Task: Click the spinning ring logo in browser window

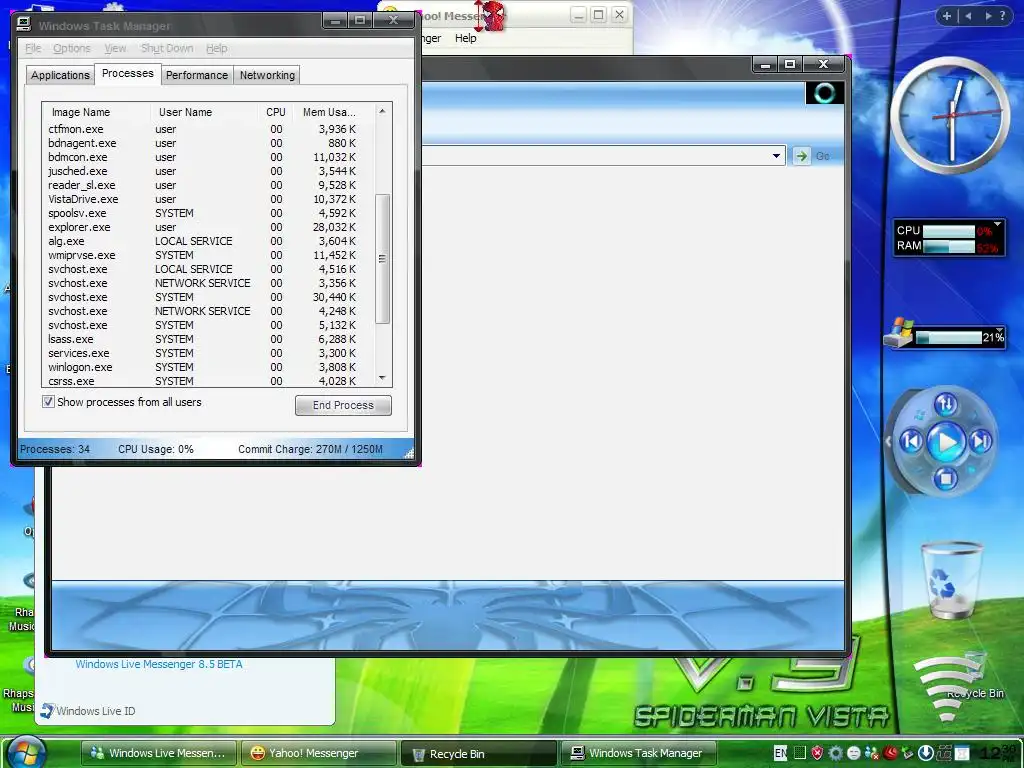Action: point(824,93)
